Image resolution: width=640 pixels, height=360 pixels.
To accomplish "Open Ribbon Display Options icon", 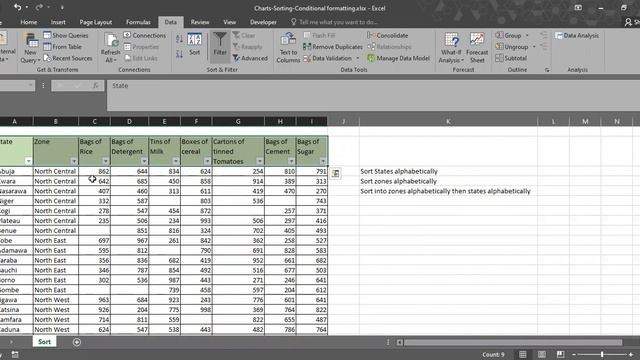I will 578,7.
